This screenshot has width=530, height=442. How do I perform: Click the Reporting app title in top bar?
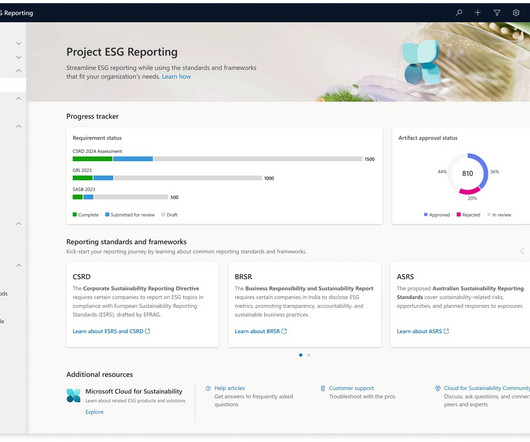point(17,13)
